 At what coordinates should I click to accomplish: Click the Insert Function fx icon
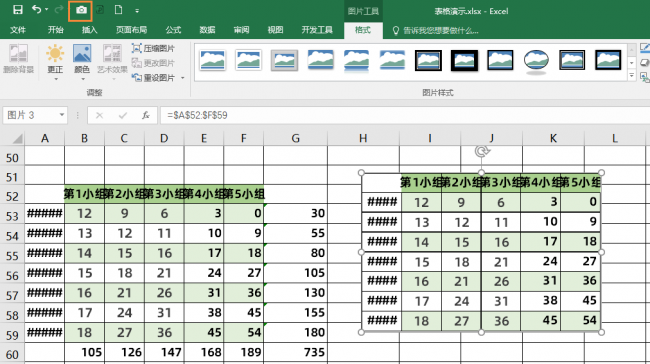[x=146, y=115]
